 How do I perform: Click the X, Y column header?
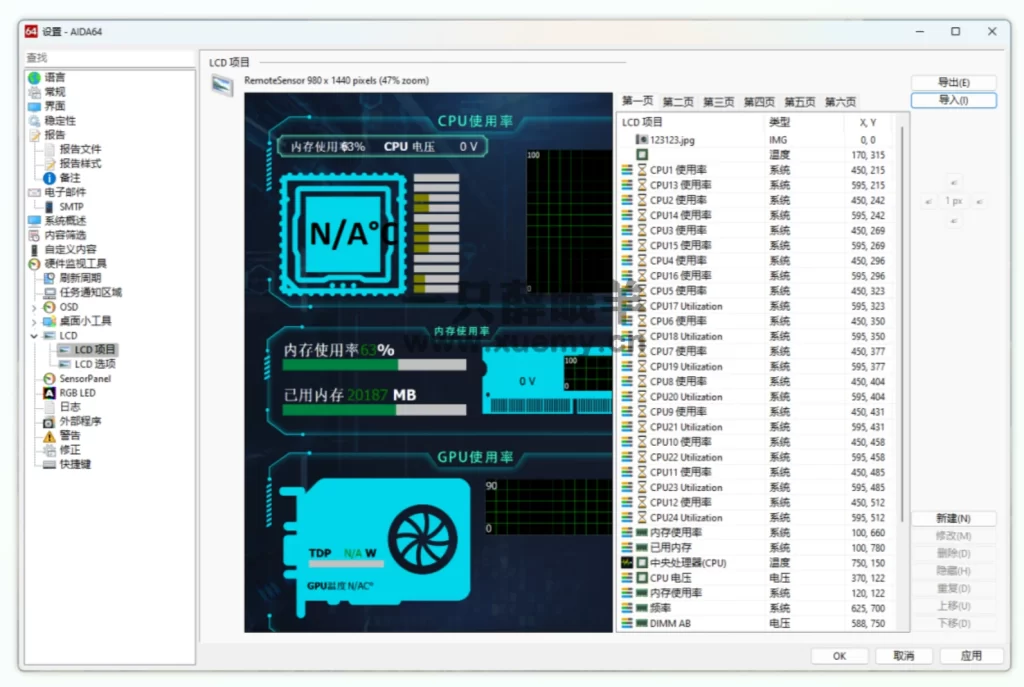[x=868, y=122]
